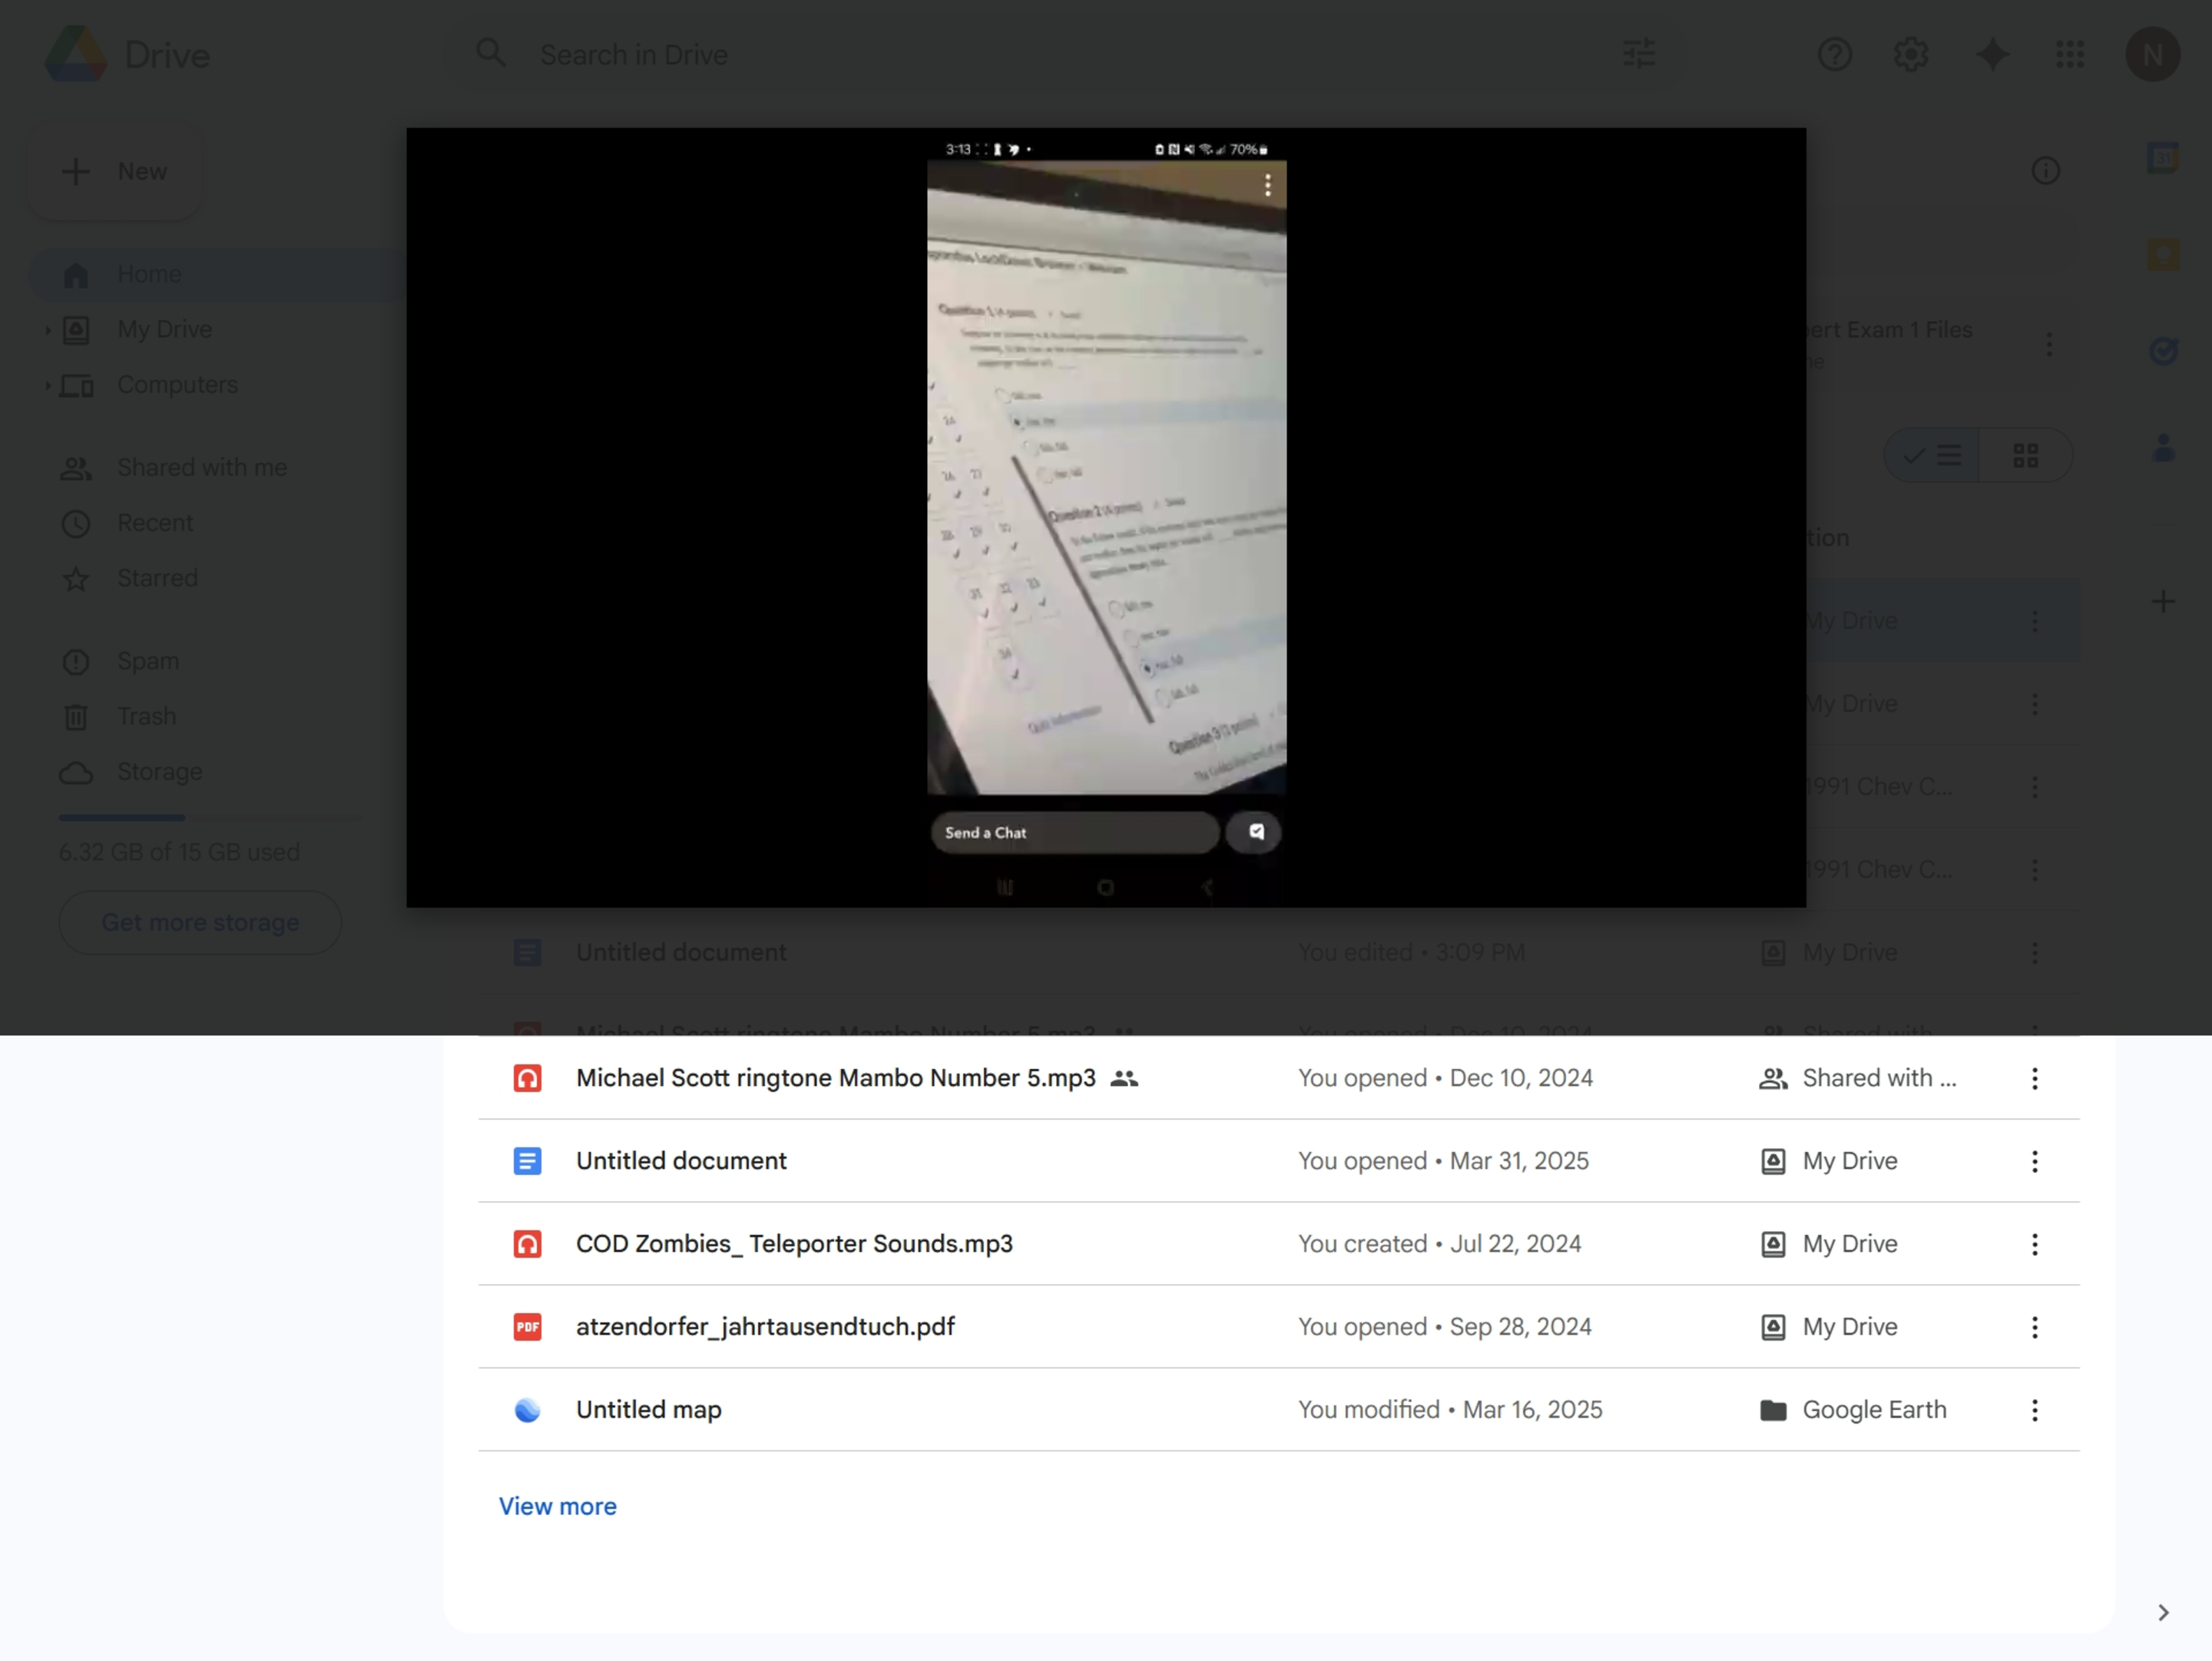Select atzendorfer_jahrtausendtuch.pdf file

click(x=1279, y=1327)
